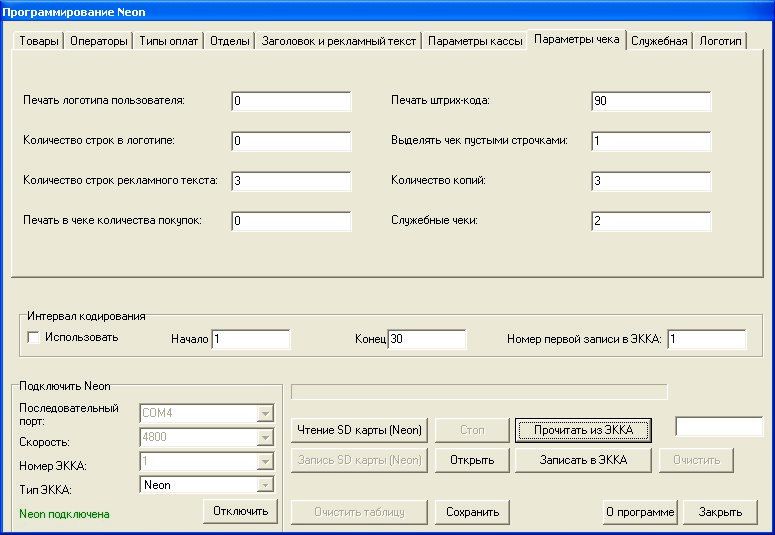Go to the Отделы tab
Screen dimensions: 775x535
click(x=229, y=41)
